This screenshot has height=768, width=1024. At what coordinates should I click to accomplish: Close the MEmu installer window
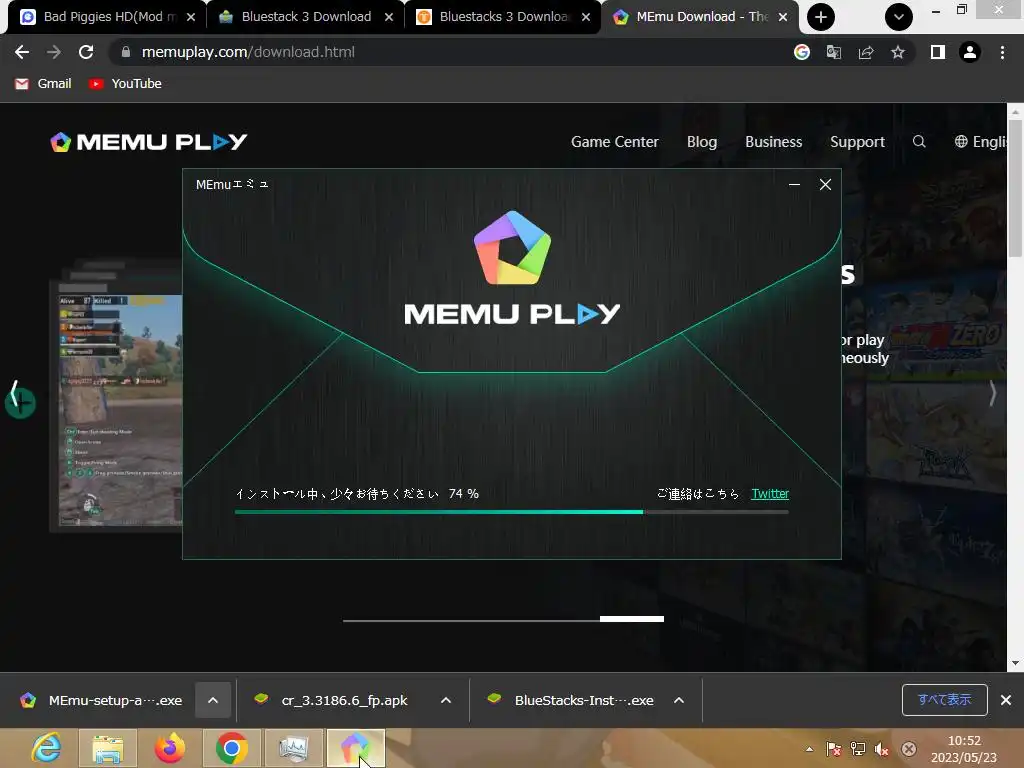[825, 185]
